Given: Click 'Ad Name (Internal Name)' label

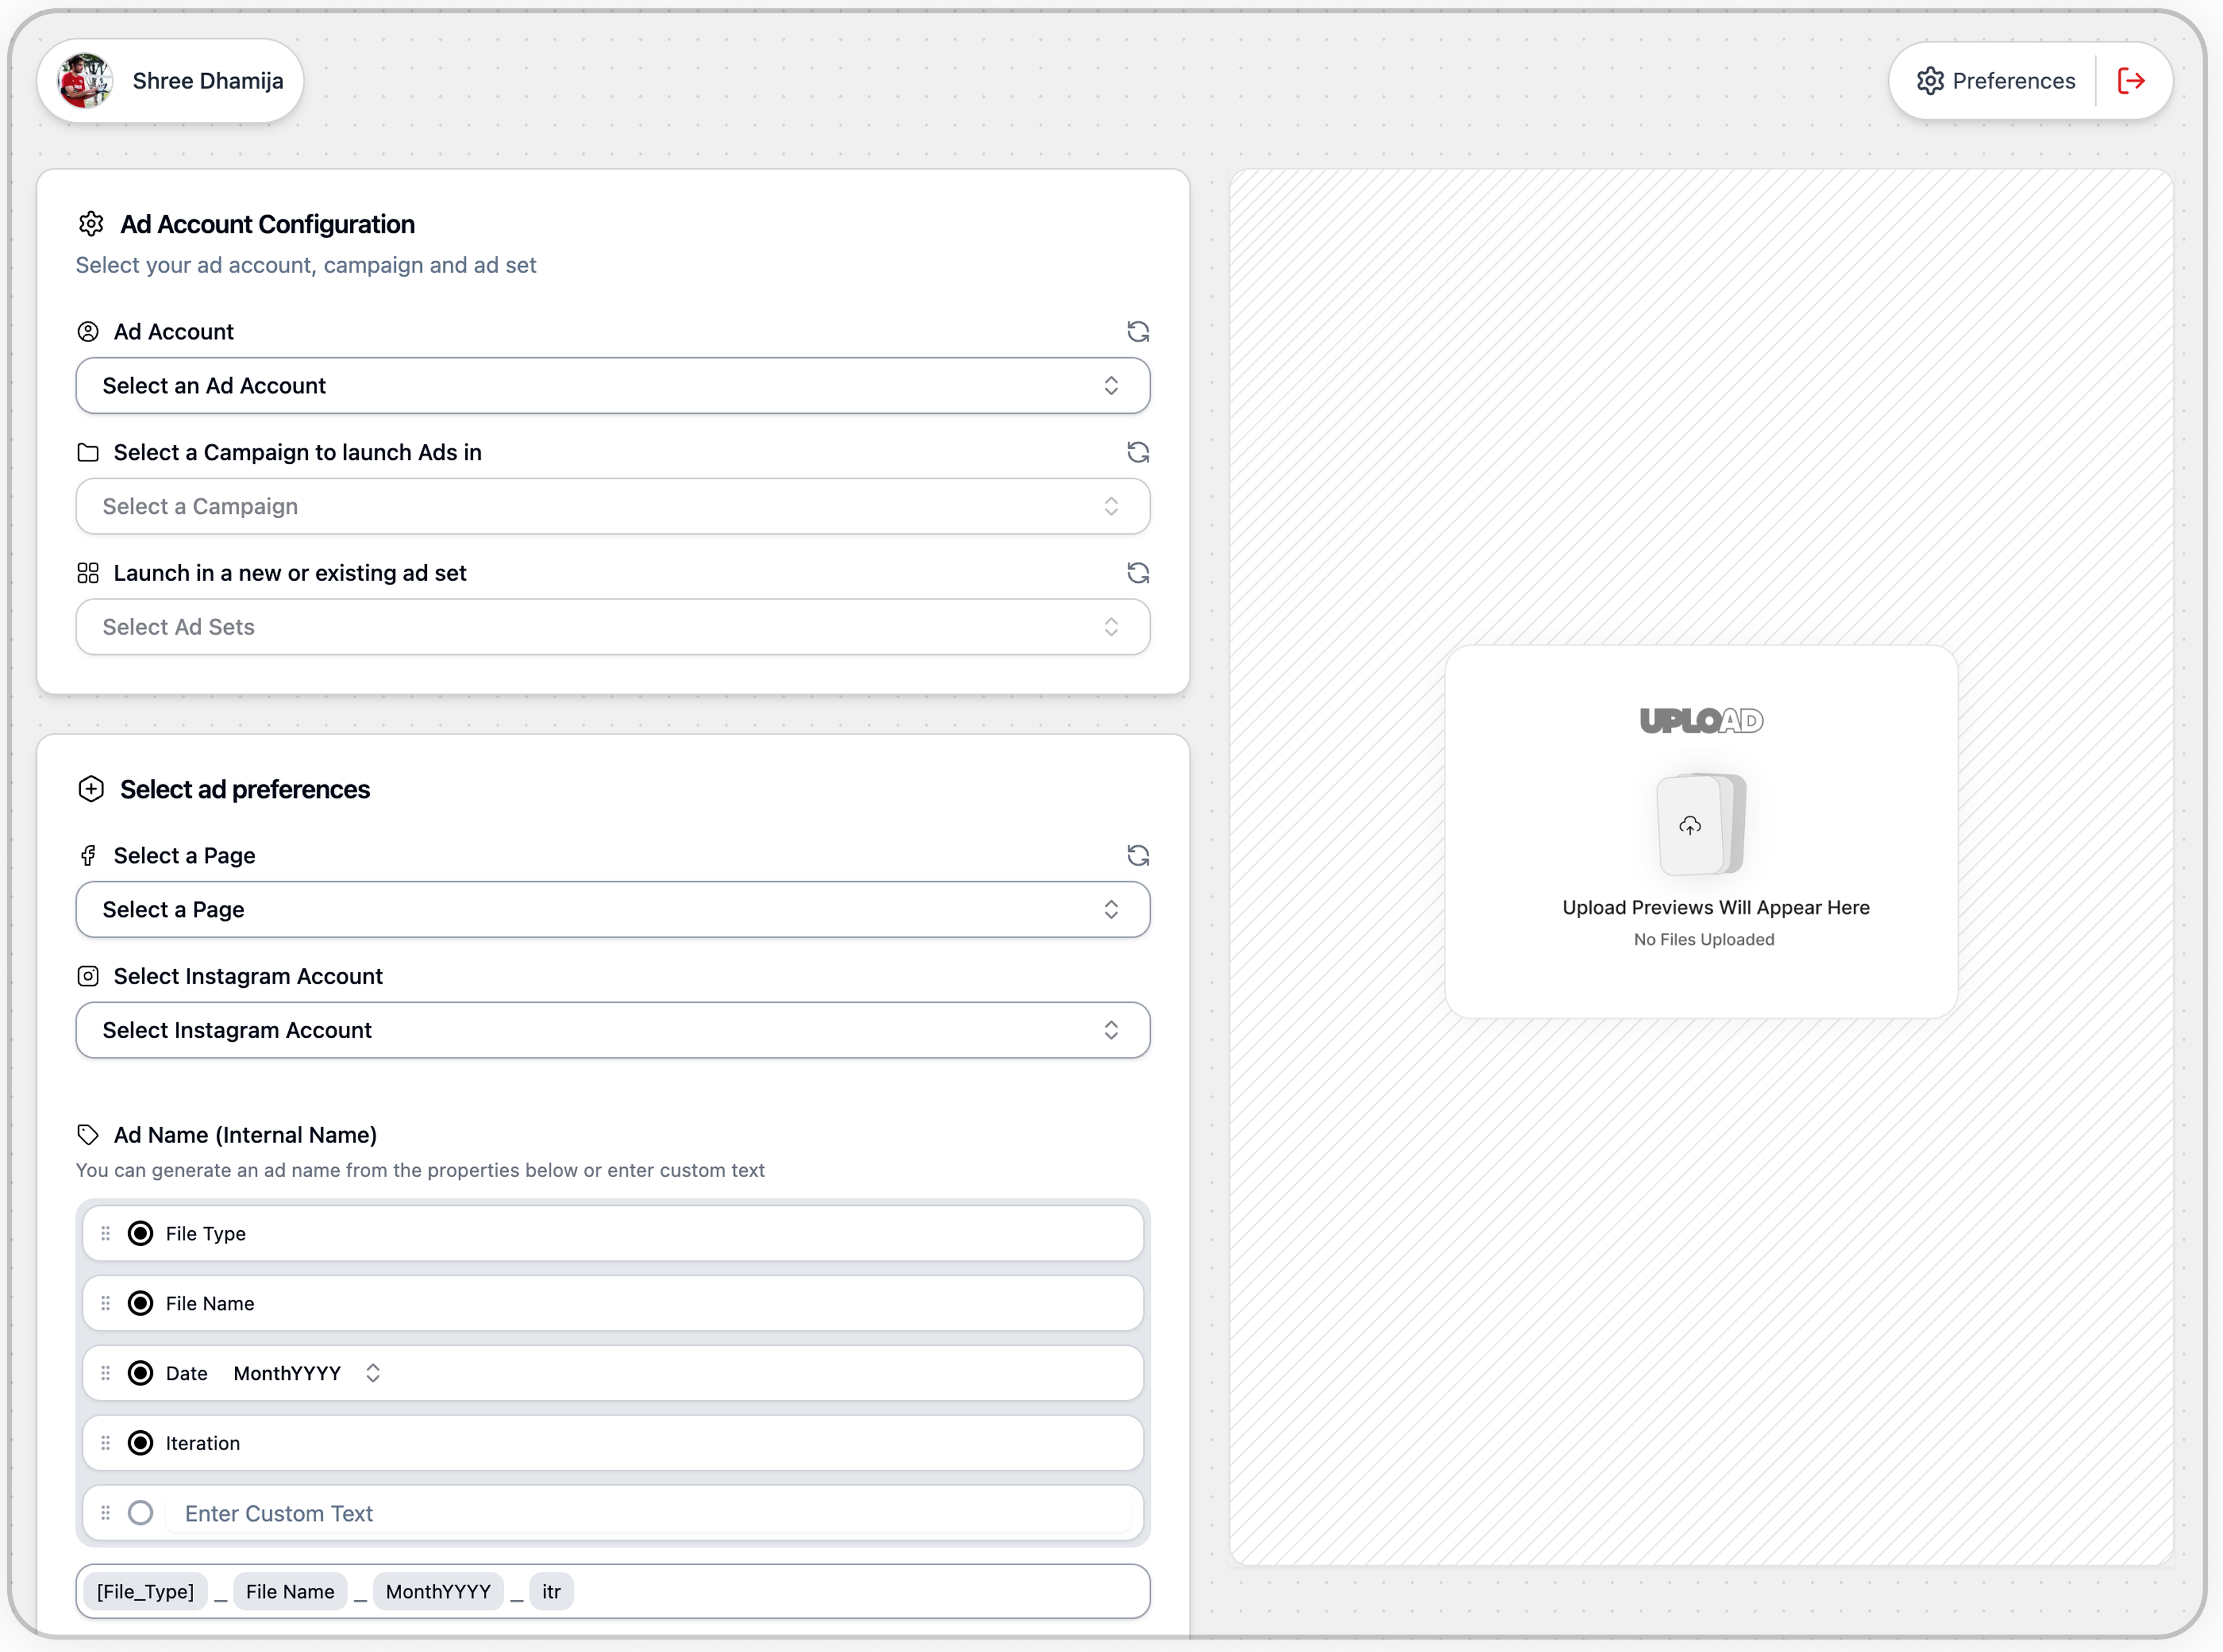Looking at the screenshot, I should click(x=245, y=1135).
